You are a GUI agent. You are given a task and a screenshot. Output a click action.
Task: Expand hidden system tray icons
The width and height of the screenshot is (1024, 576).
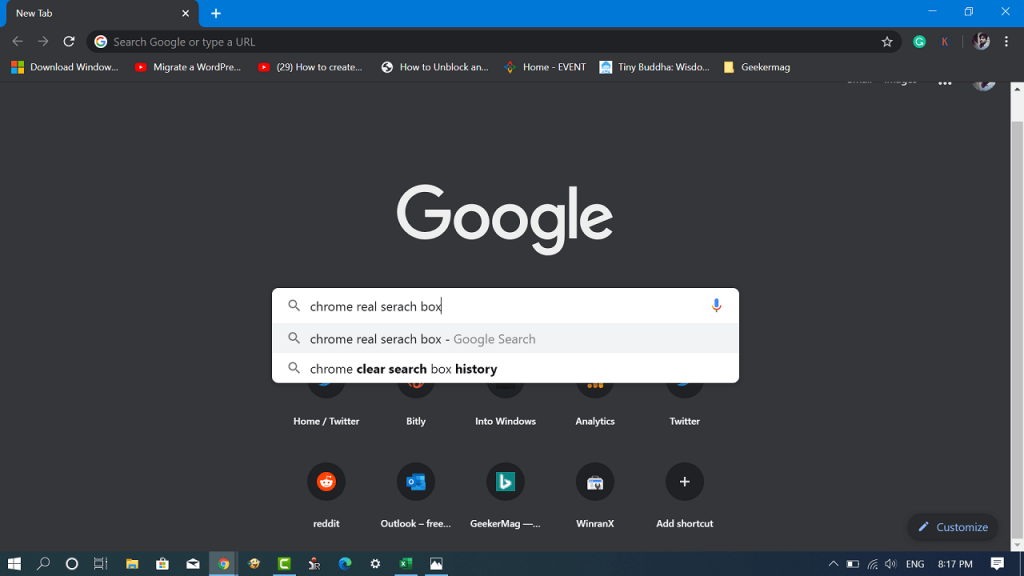click(x=833, y=564)
